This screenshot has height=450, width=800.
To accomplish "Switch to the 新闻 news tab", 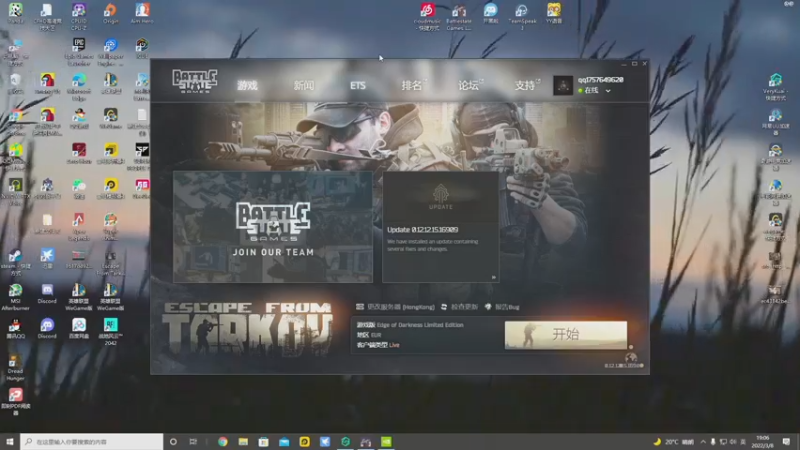I will [x=304, y=85].
